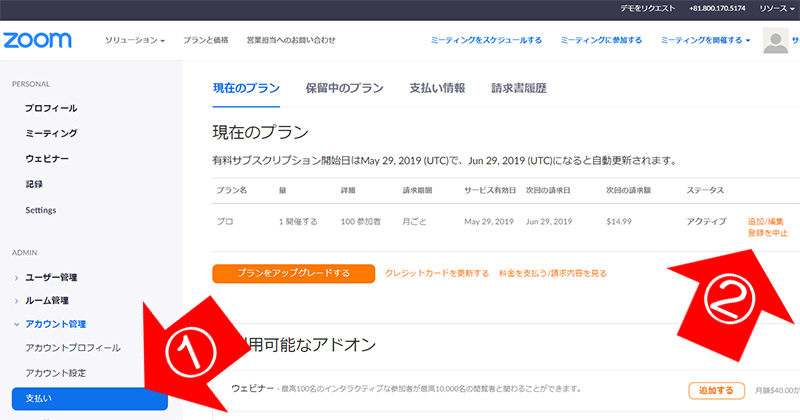800x420 pixels.
Task: Click the 追加/編集 link for the Pro plan
Action: pos(767,221)
